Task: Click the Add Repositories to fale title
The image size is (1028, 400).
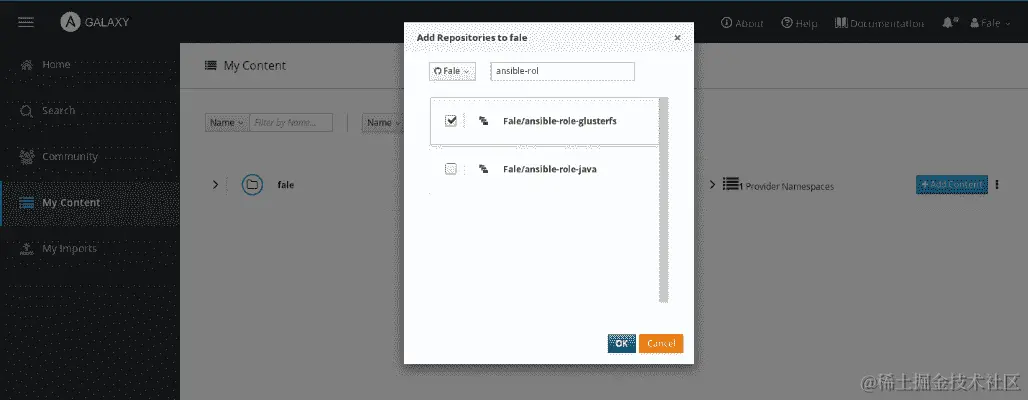Action: [472, 38]
